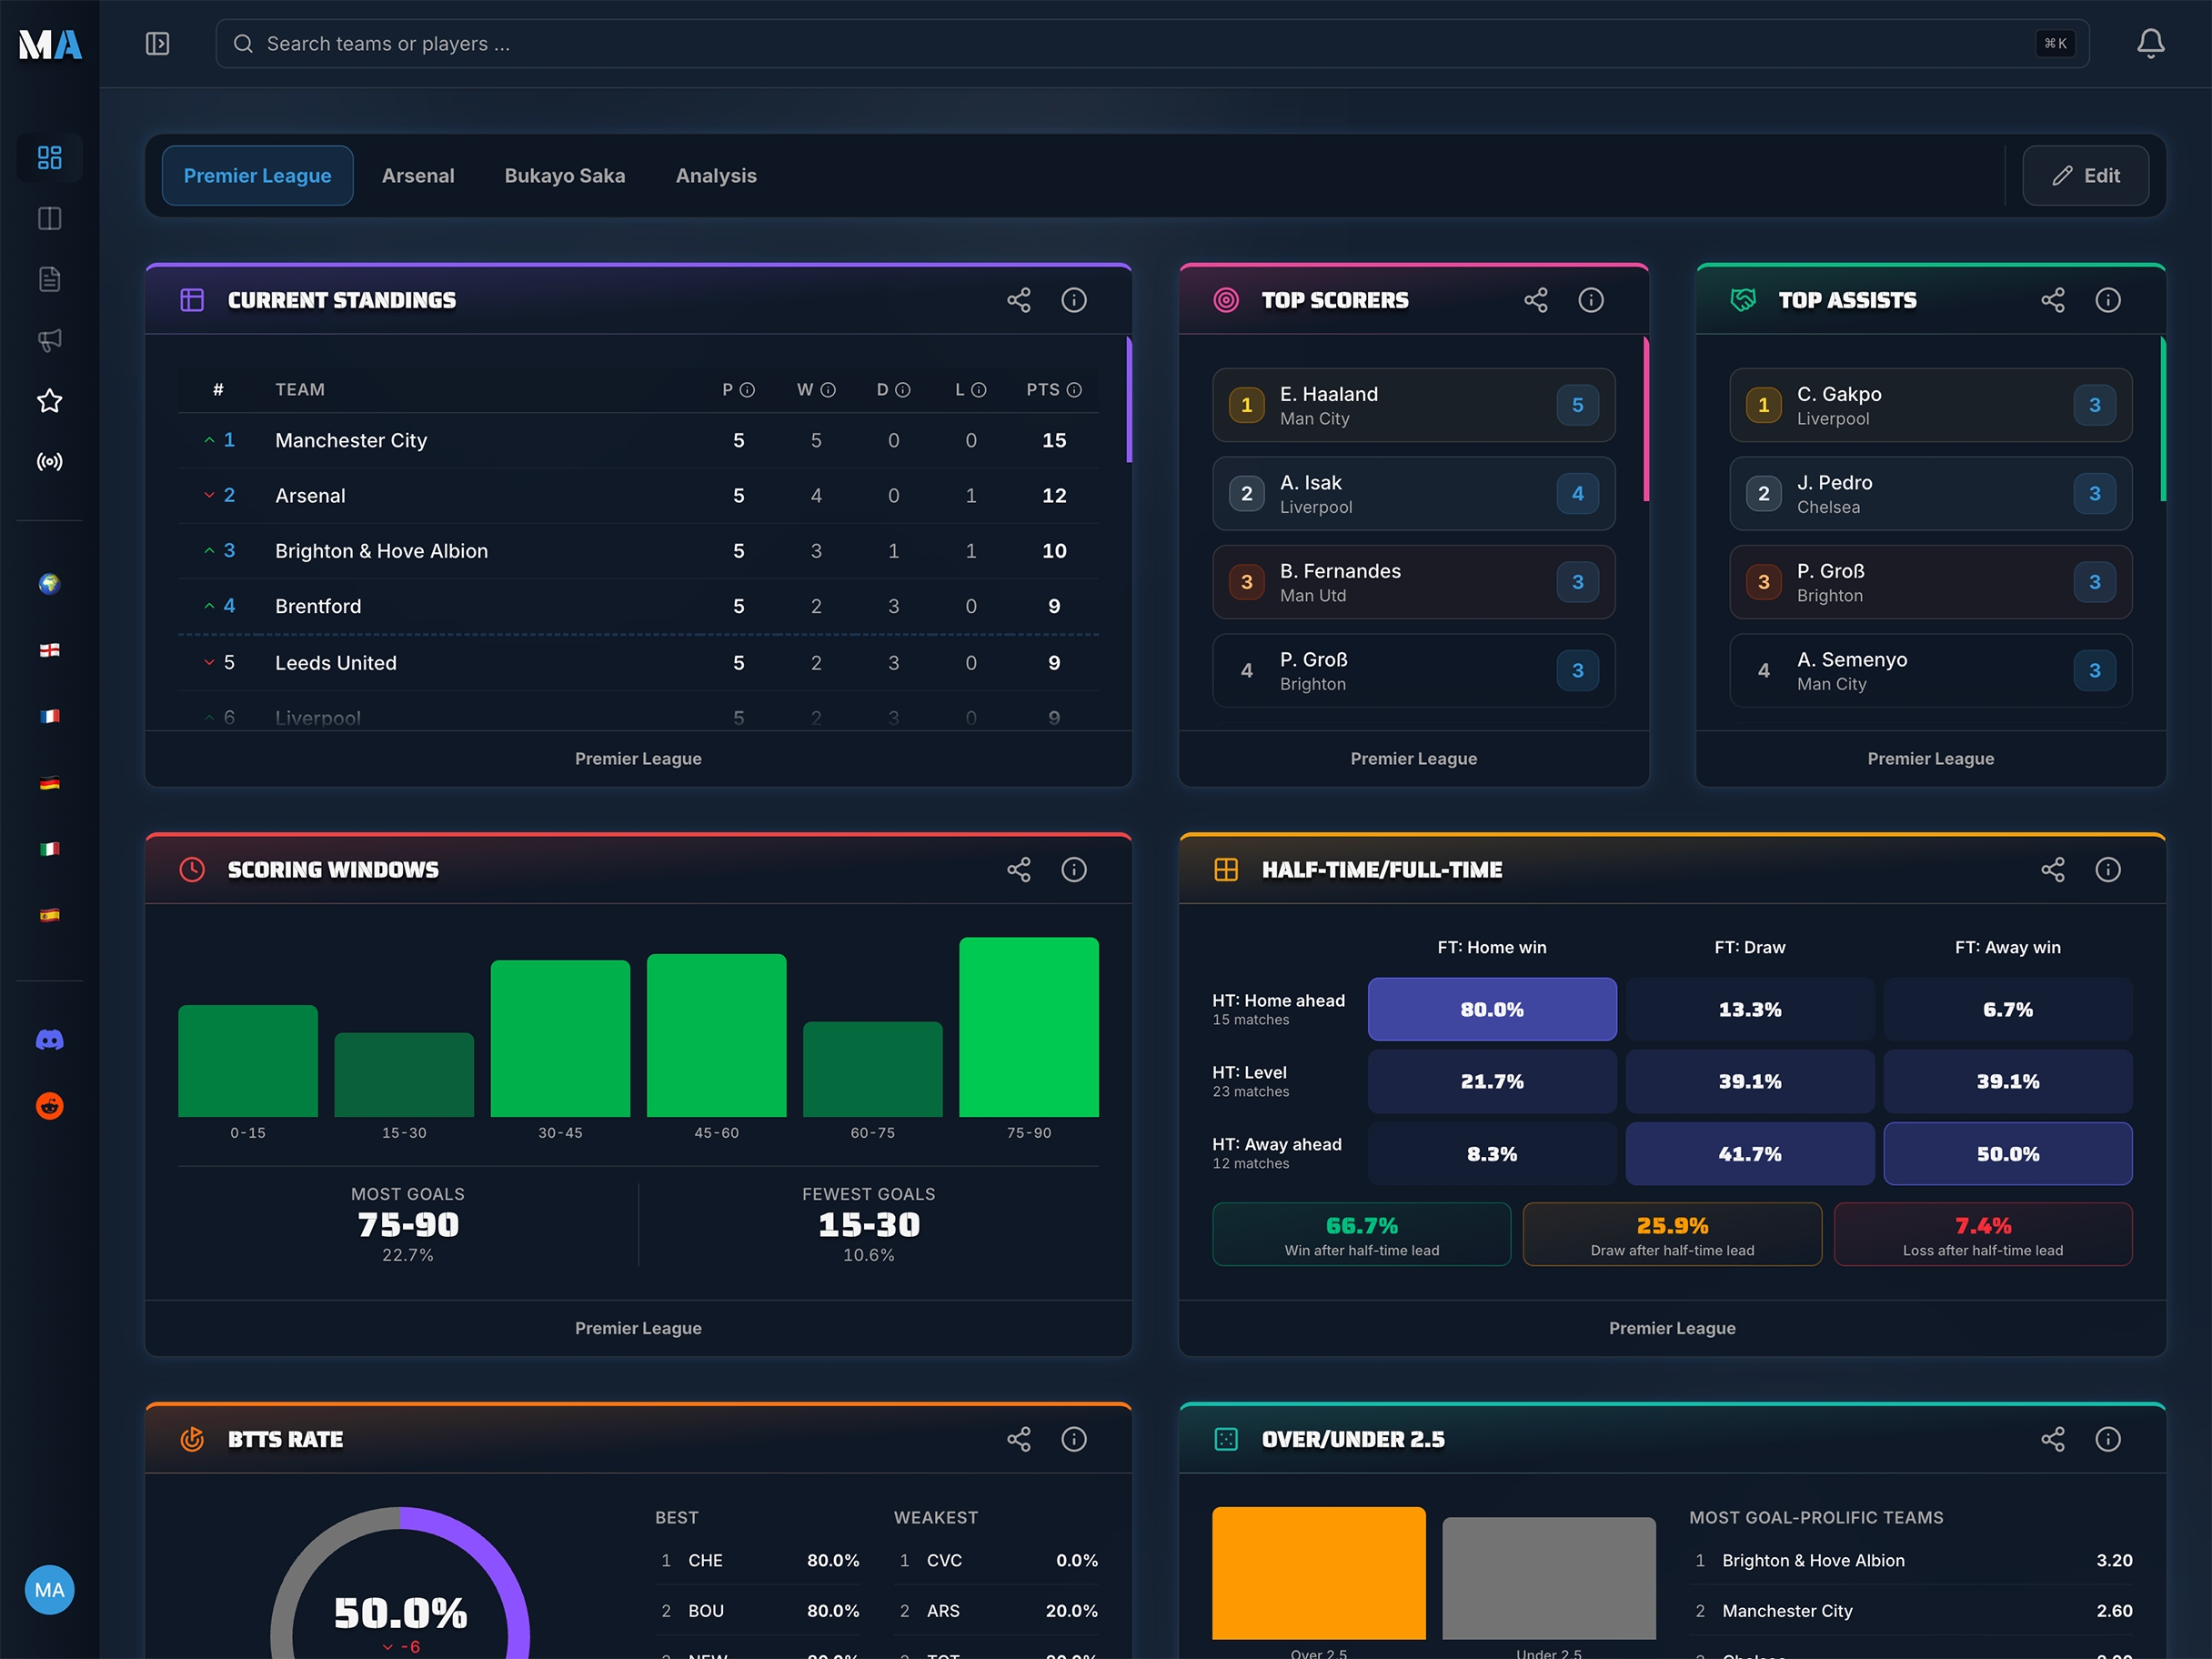Click the Current Standings scrollbar
The height and width of the screenshot is (1659, 2212).
tap(1129, 400)
